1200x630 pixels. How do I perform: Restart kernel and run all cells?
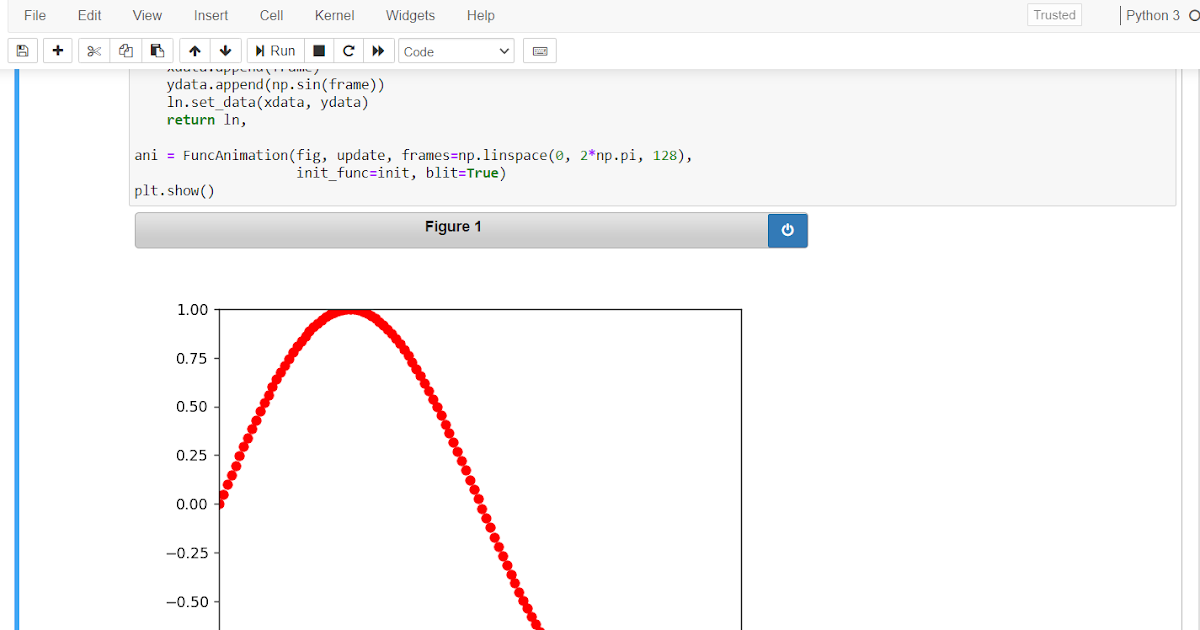click(x=378, y=50)
